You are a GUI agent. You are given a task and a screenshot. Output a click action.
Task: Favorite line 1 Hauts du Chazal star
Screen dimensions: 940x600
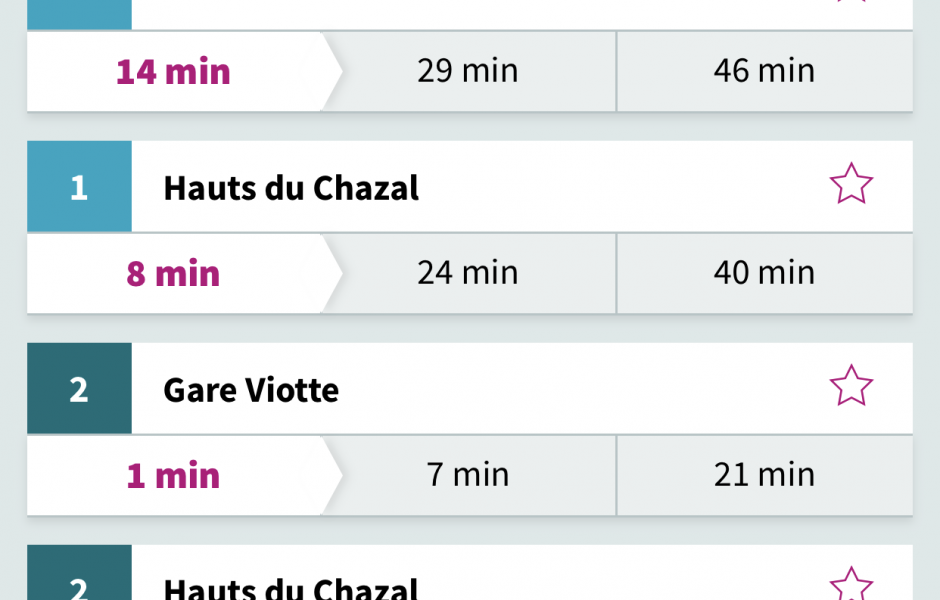click(x=851, y=184)
